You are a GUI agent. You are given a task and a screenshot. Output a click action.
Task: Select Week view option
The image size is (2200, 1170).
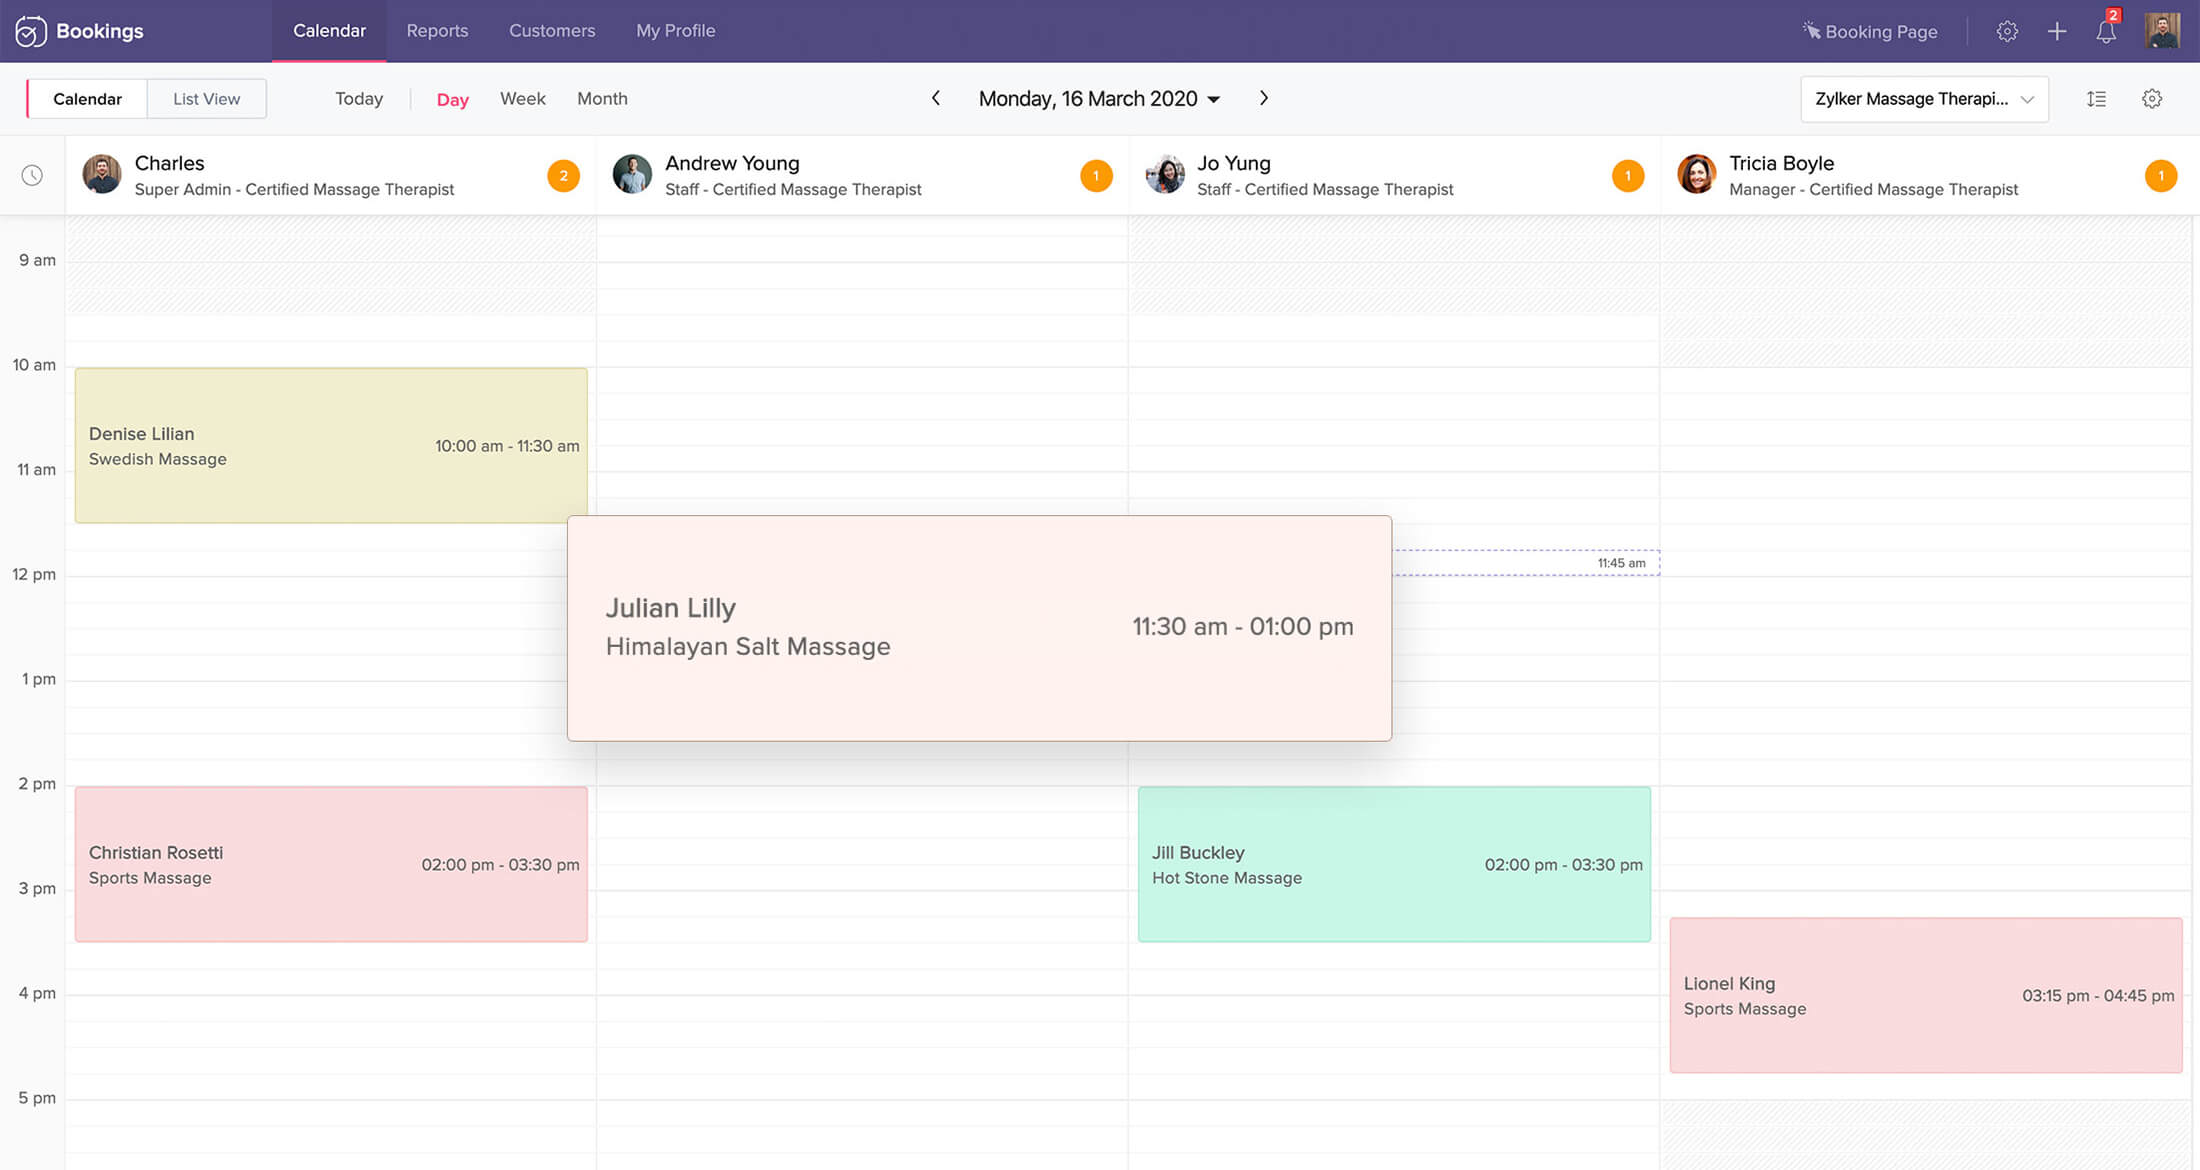pos(522,99)
